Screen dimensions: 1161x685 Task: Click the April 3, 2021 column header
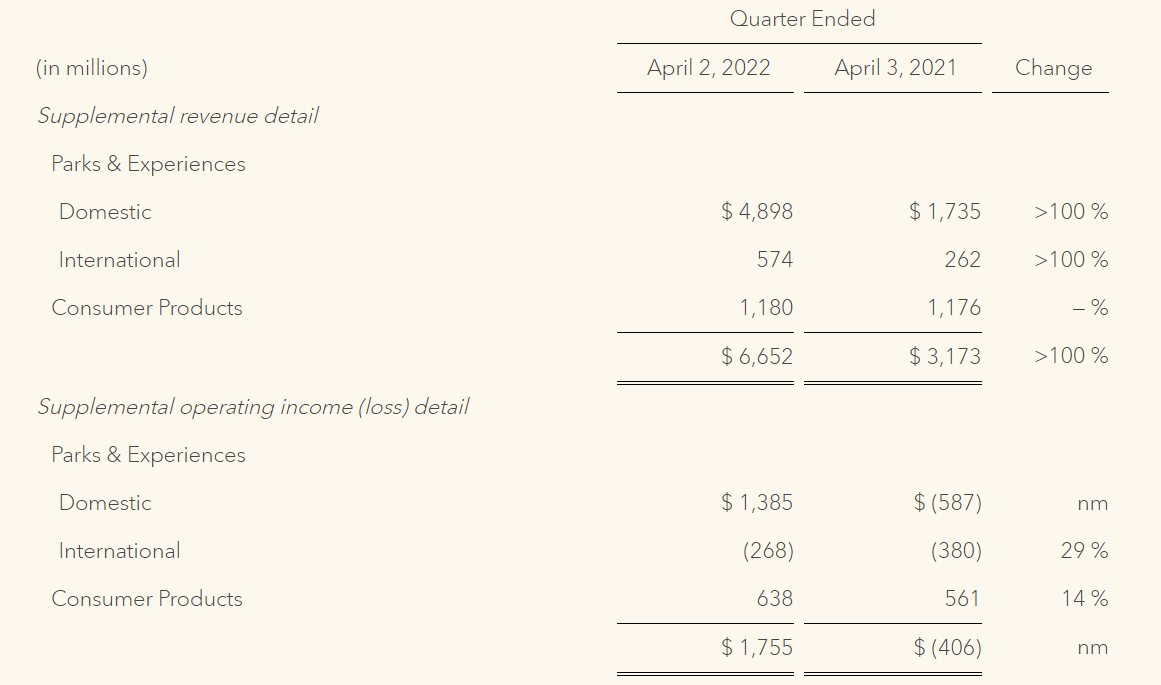pos(895,68)
